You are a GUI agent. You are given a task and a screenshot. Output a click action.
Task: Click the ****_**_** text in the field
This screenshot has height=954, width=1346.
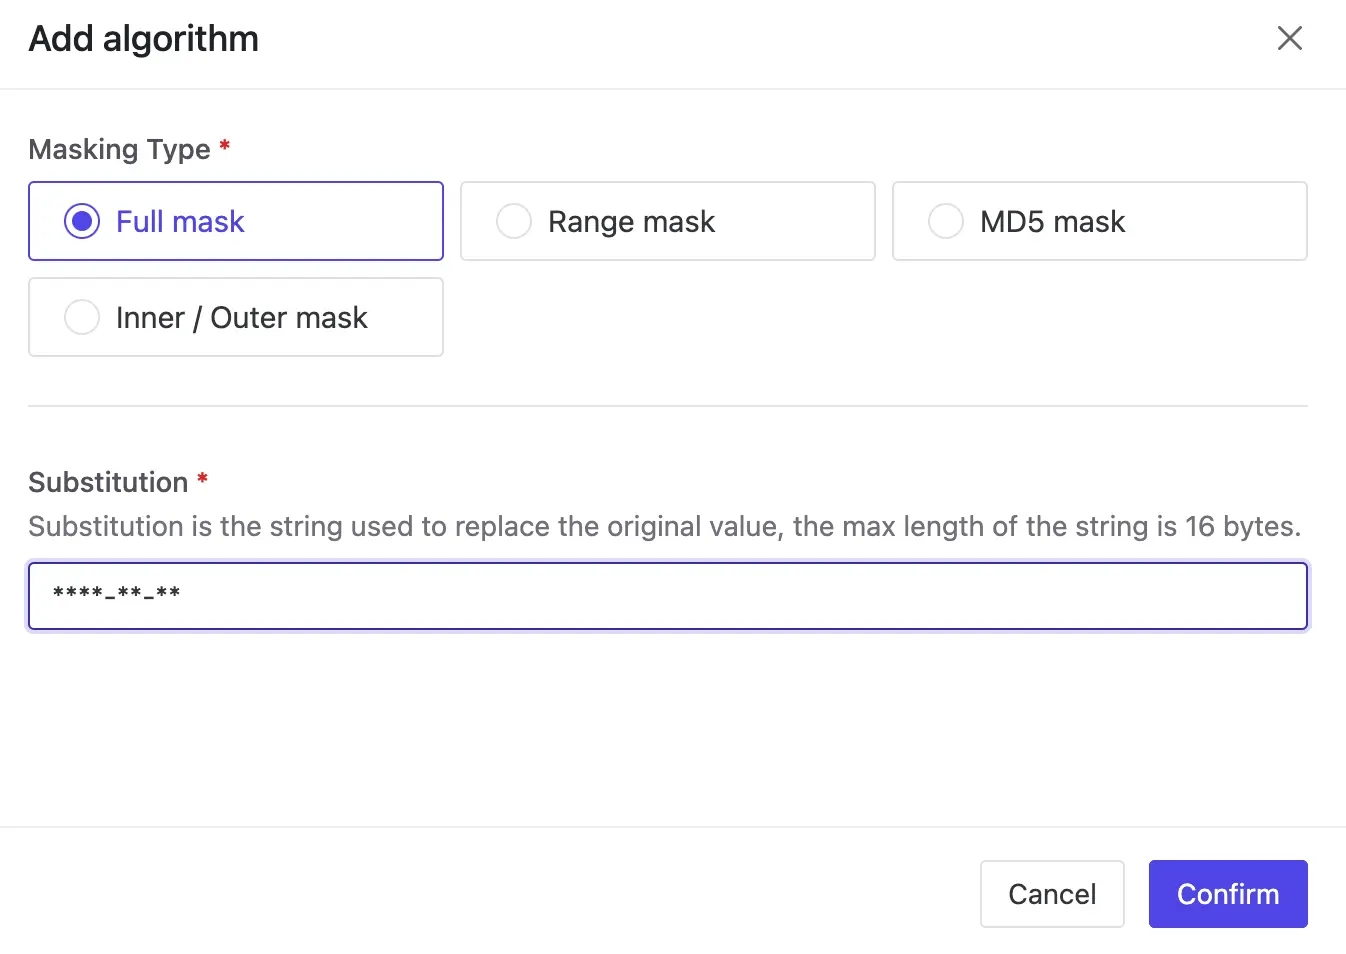[116, 593]
